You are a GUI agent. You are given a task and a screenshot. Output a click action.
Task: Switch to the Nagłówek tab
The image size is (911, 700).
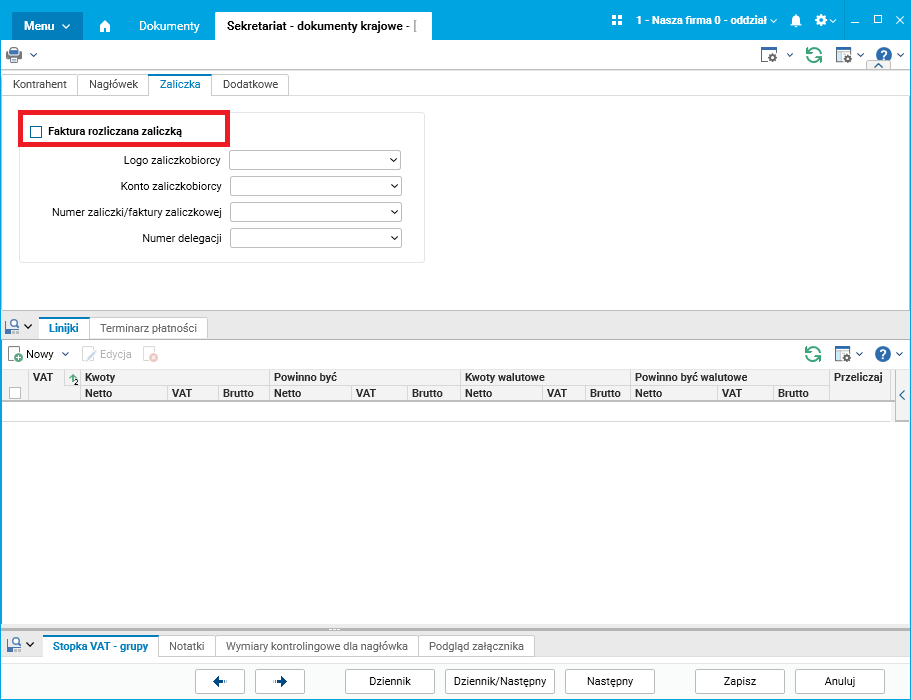point(113,84)
